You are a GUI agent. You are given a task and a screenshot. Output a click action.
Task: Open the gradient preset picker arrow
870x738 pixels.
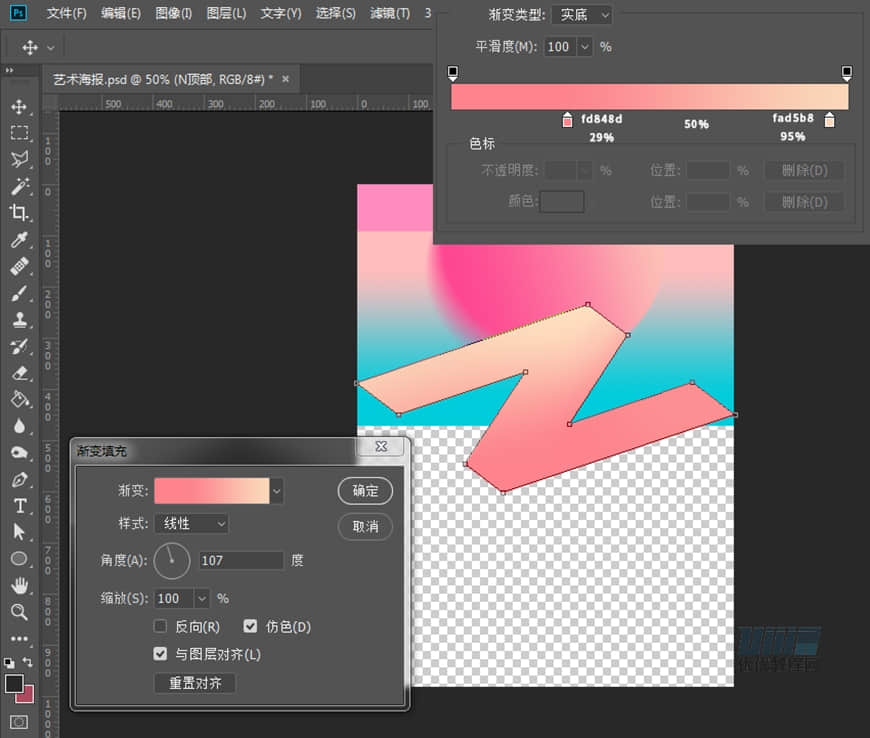[276, 491]
